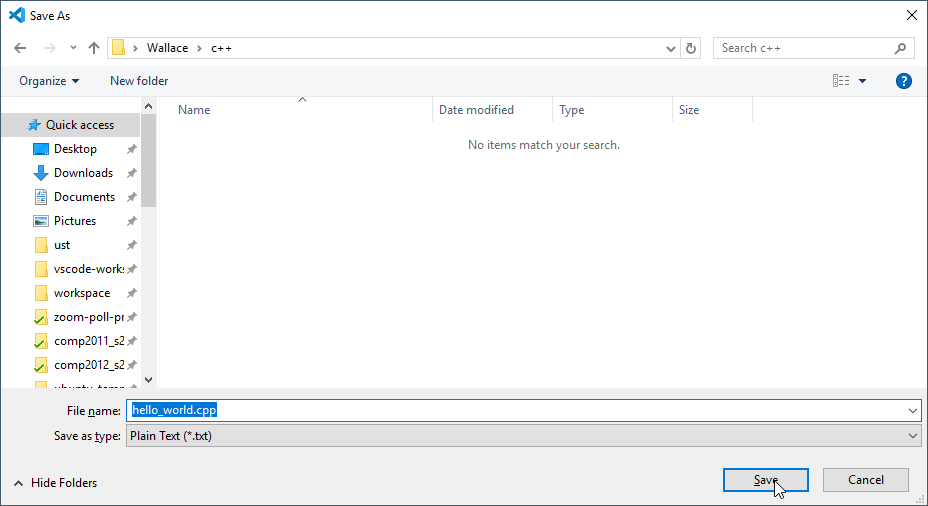Sort files by Date modified column

pyautogui.click(x=476, y=110)
